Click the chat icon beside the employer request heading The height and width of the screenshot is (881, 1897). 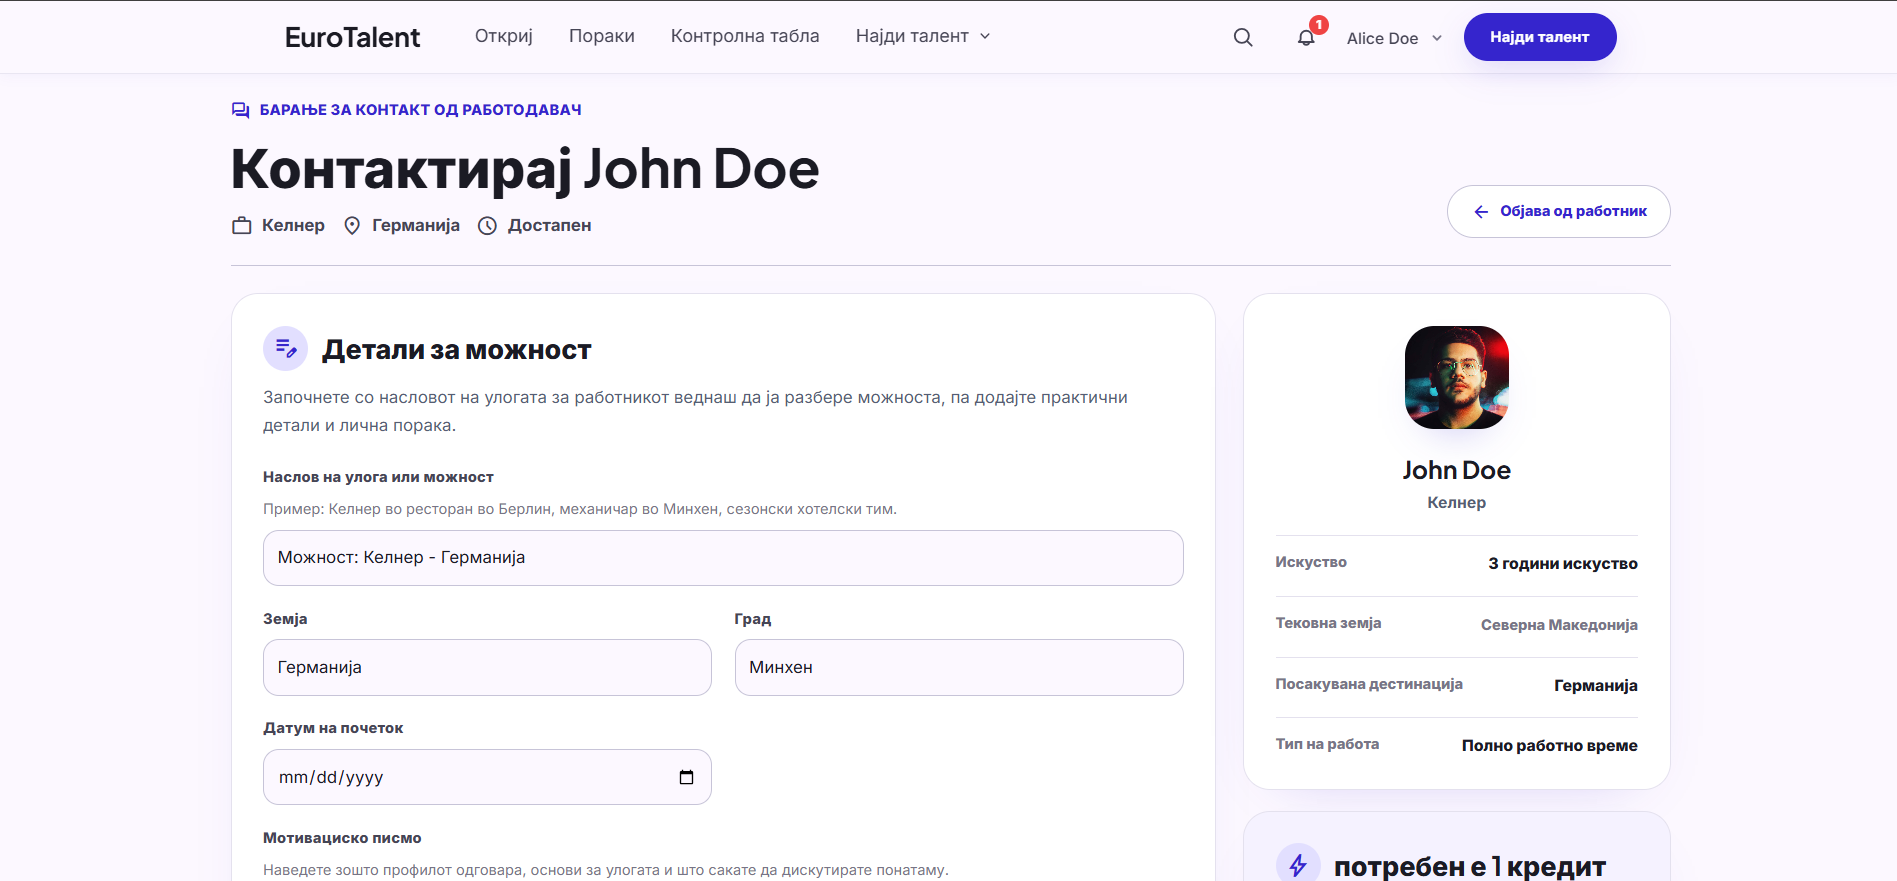click(x=241, y=110)
